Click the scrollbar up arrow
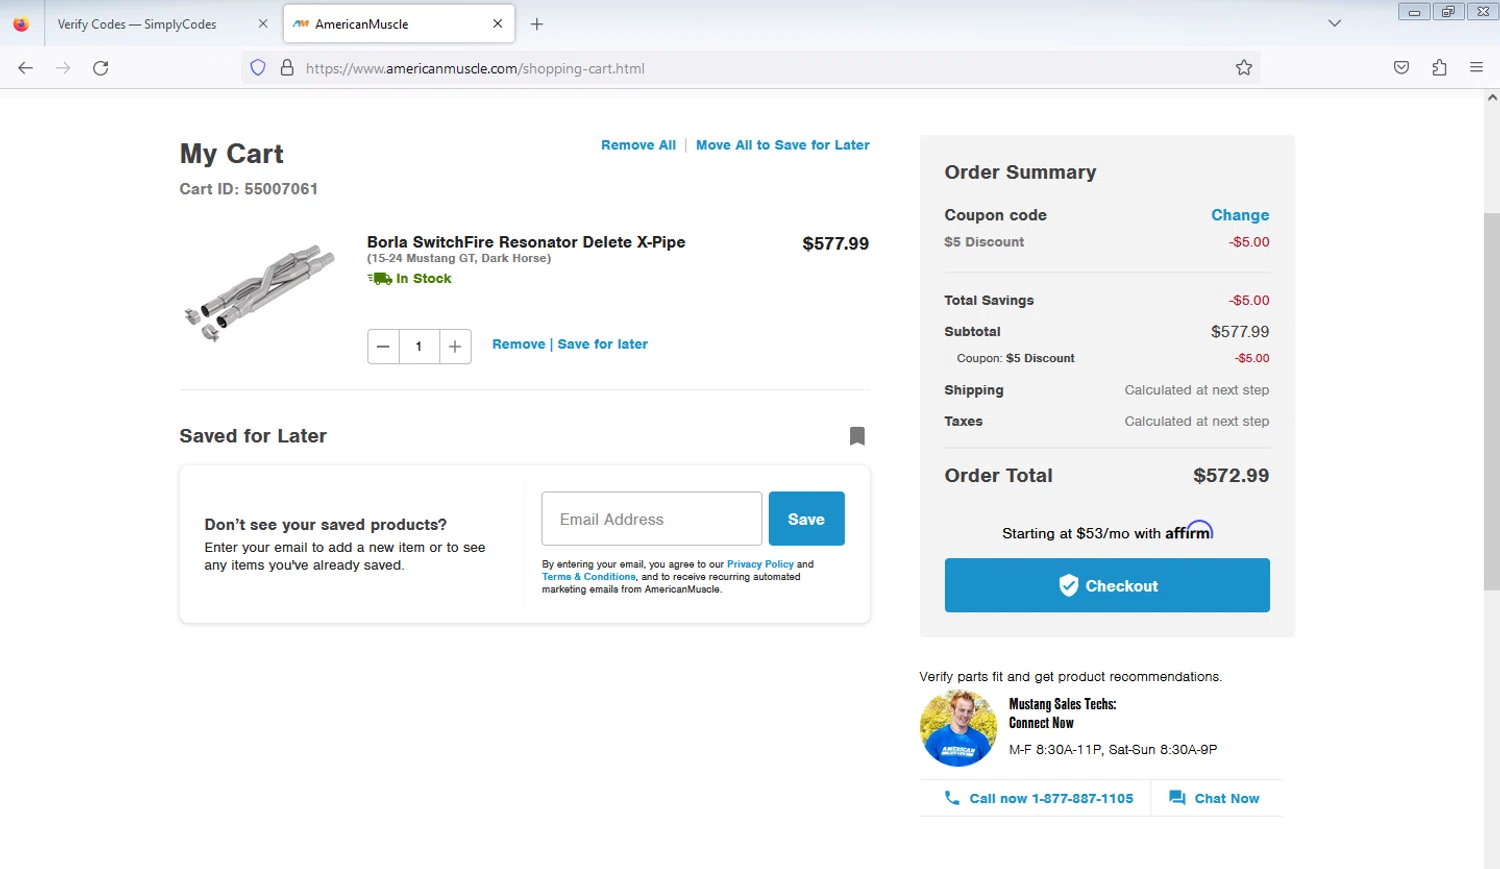This screenshot has height=869, width=1500. point(1492,98)
